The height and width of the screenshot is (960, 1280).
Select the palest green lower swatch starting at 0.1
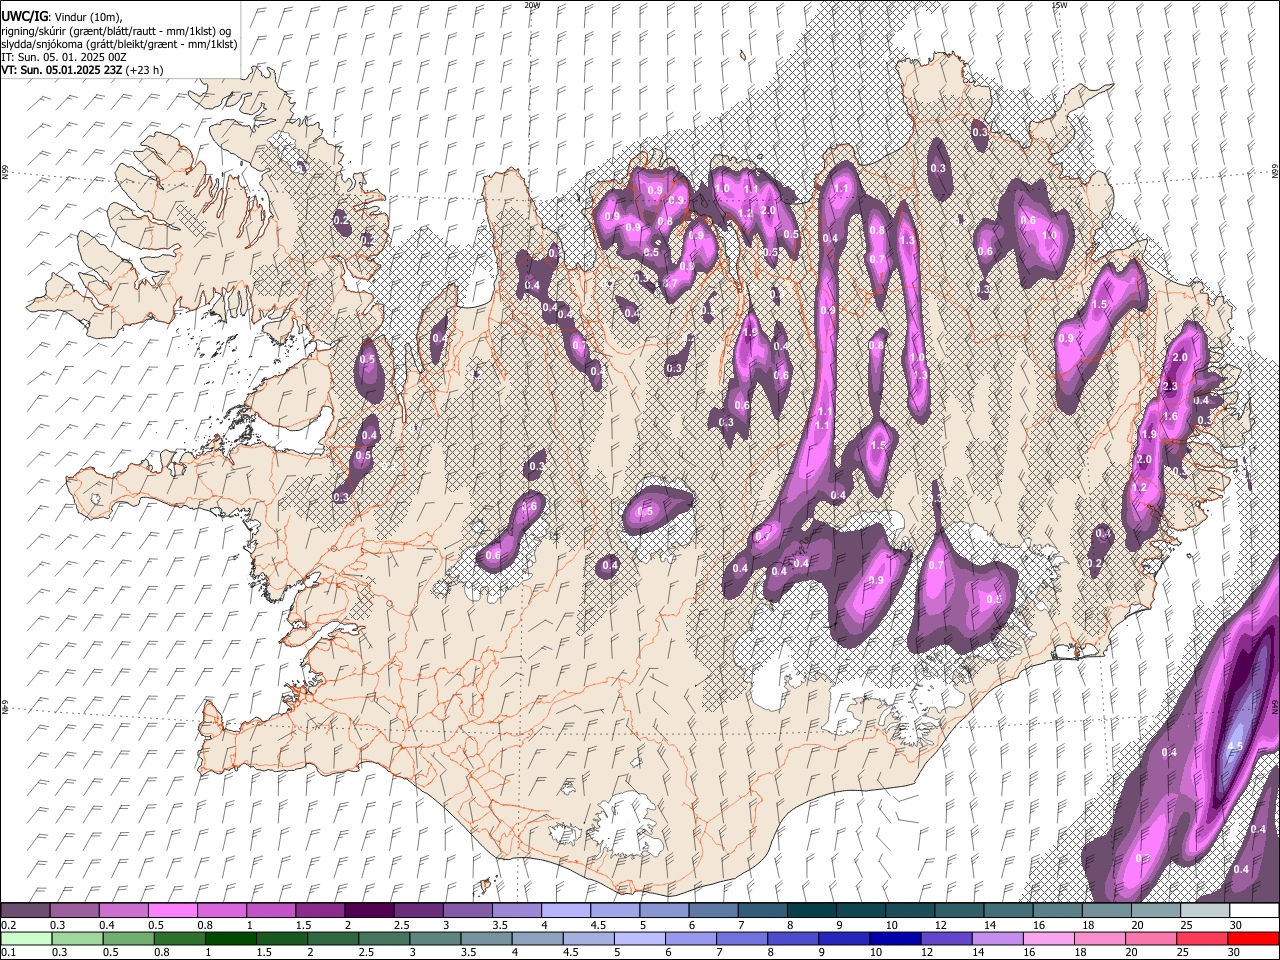(26, 939)
